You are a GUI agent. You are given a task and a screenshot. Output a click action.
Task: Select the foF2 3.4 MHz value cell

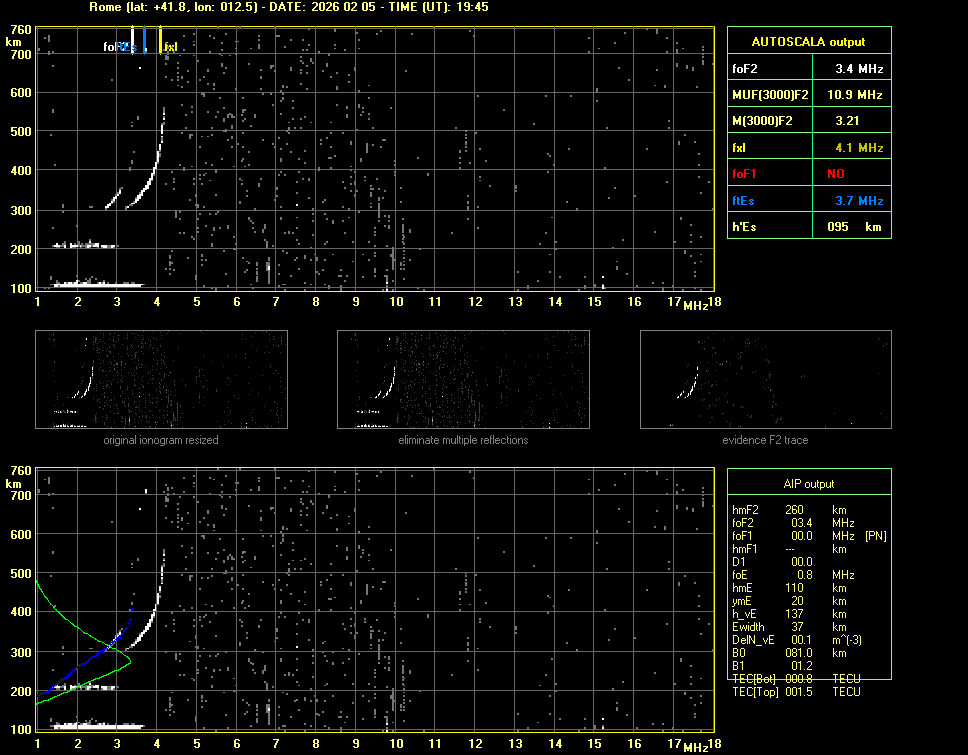point(859,69)
